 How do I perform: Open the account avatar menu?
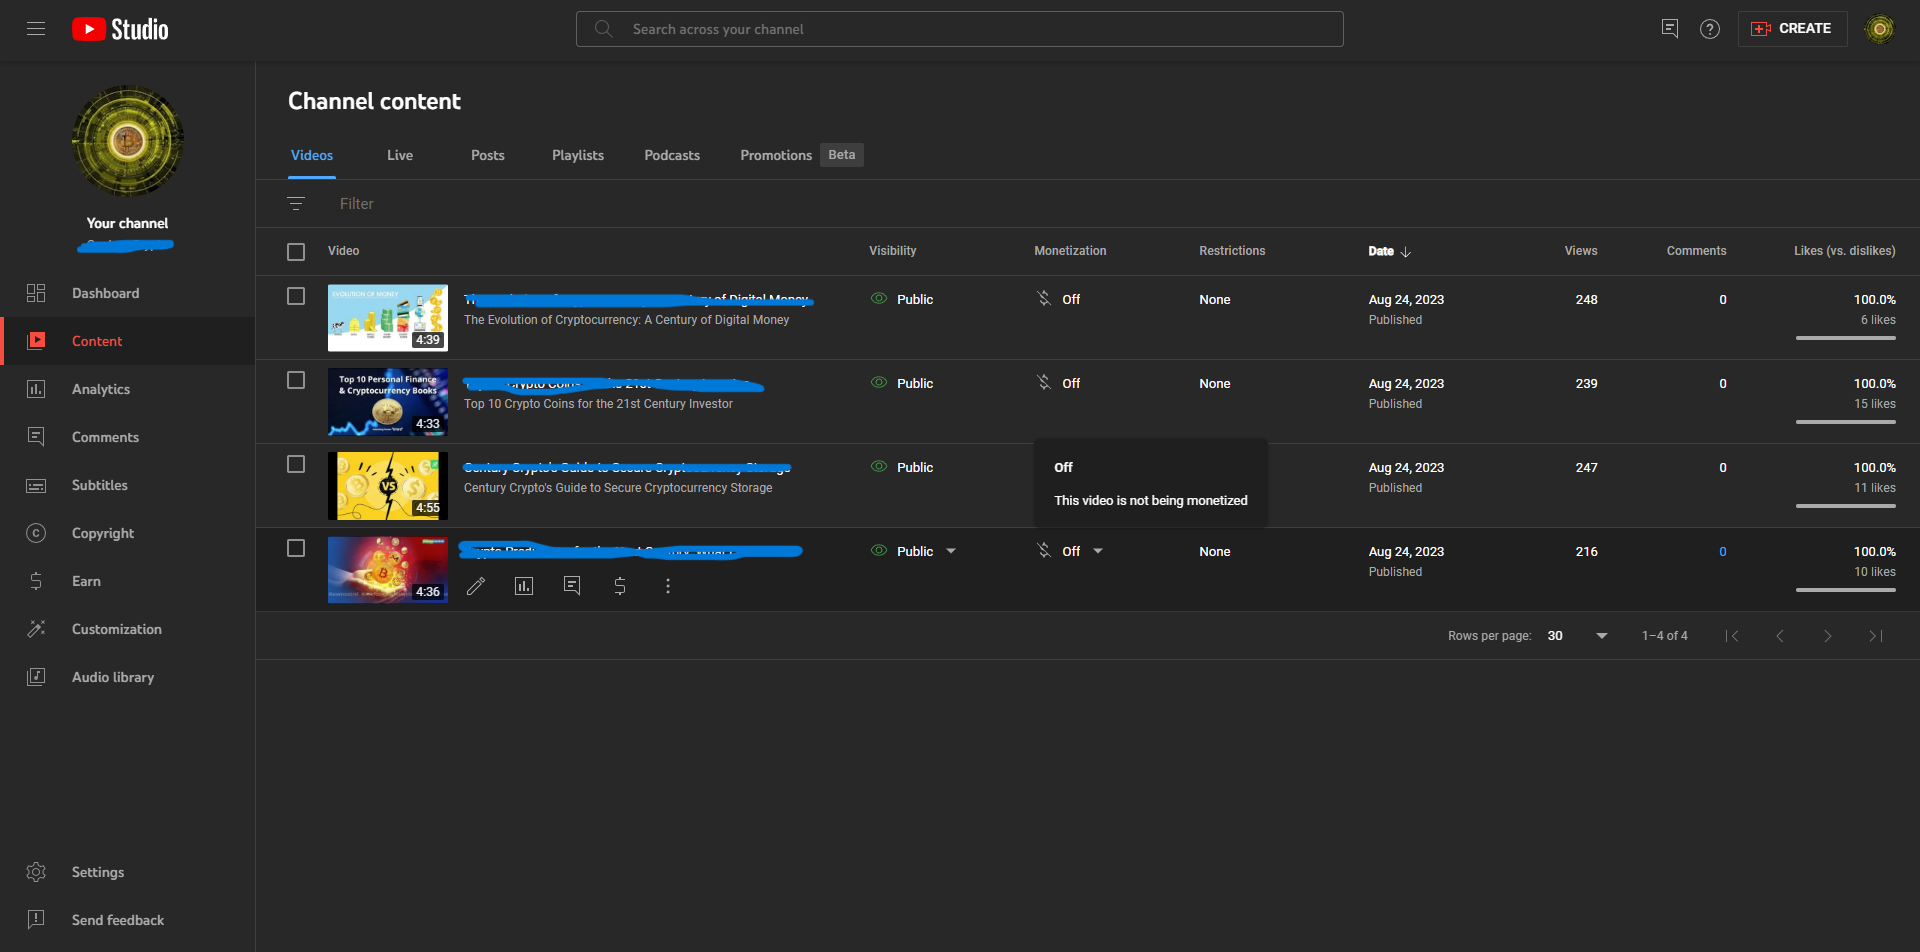pos(1880,29)
